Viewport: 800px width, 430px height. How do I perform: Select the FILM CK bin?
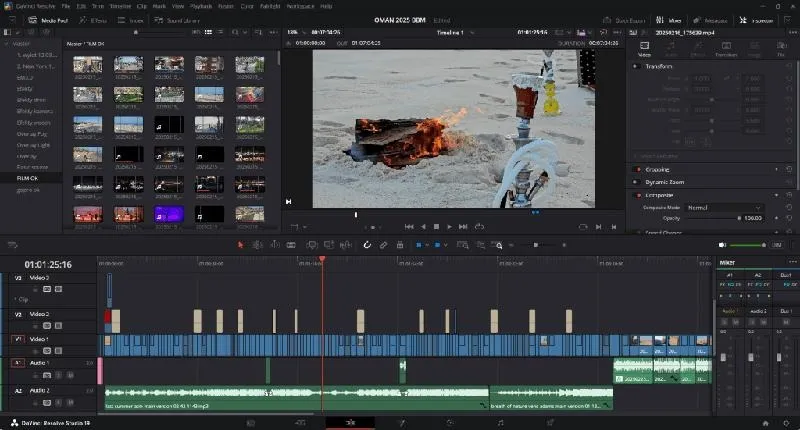pyautogui.click(x=28, y=178)
